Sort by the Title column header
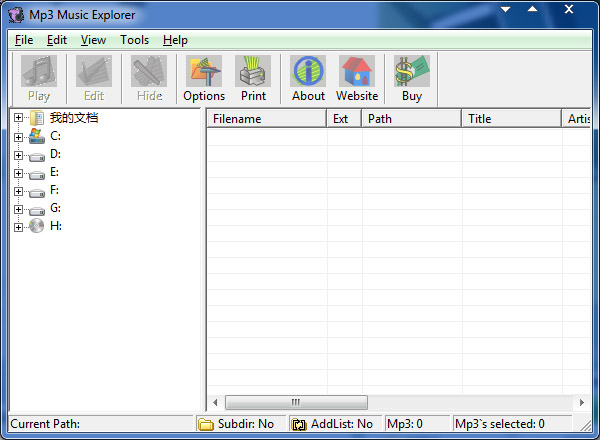Image resolution: width=600 pixels, height=440 pixels. pyautogui.click(x=512, y=119)
